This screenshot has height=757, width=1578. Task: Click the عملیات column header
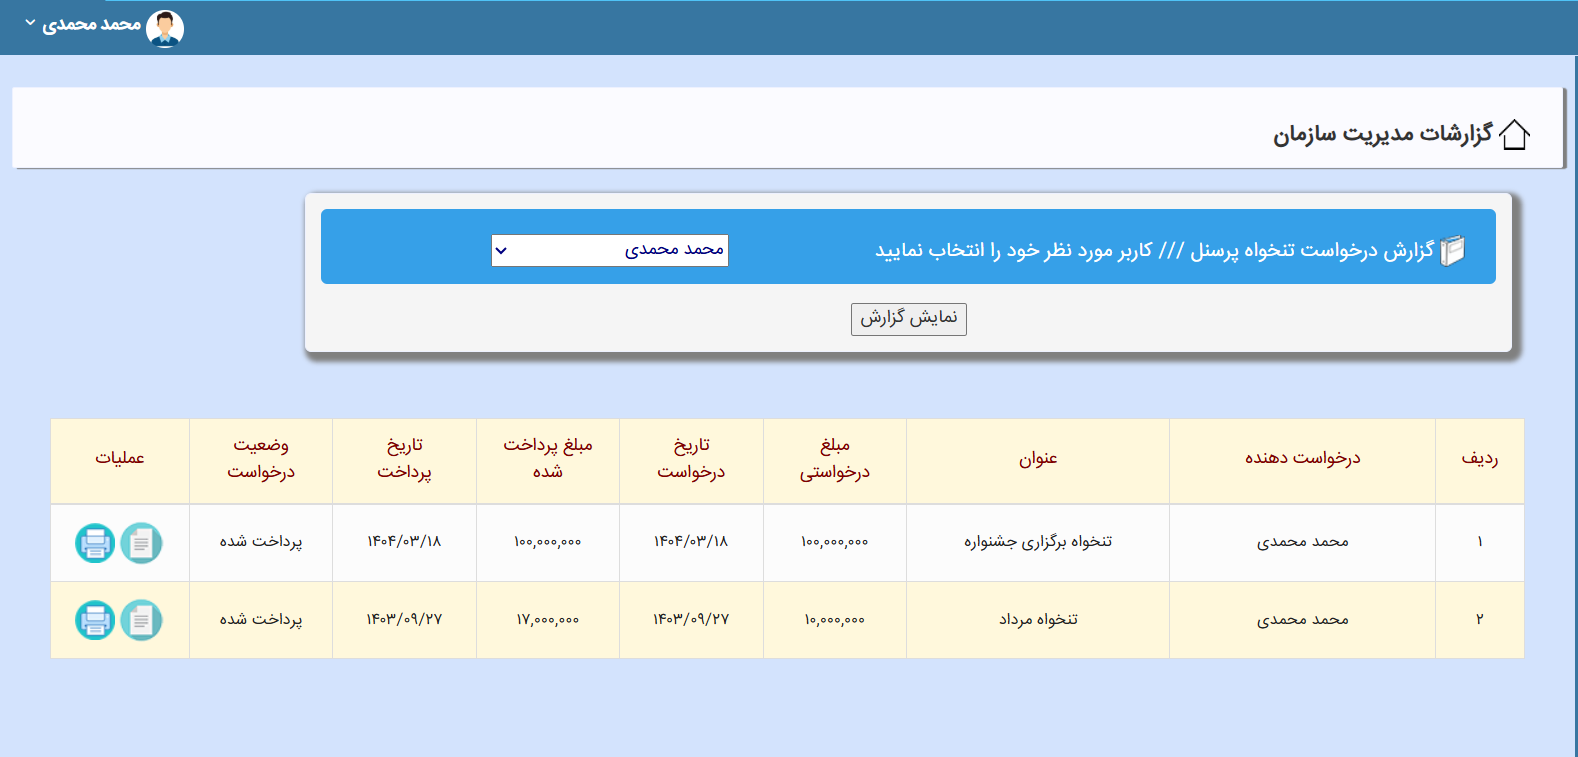[120, 458]
